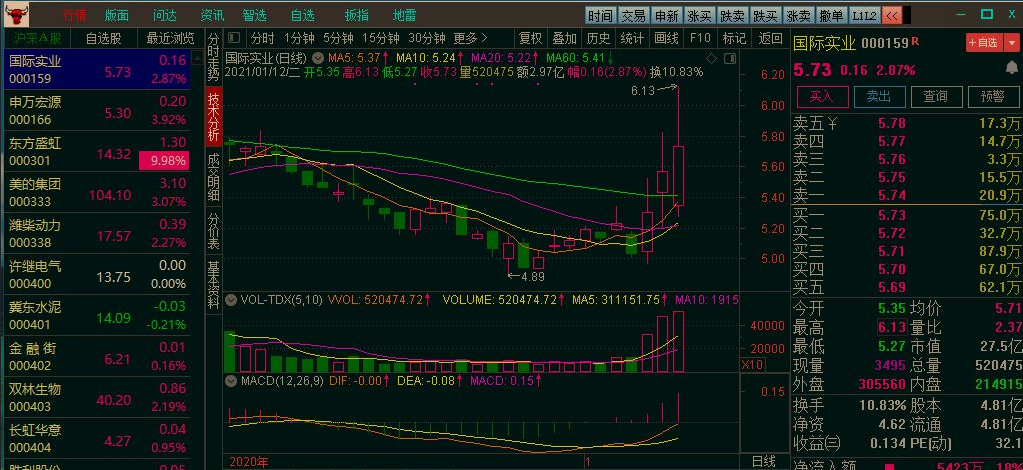Image resolution: width=1023 pixels, height=470 pixels.
Task: Open the 问达 menu
Action: pos(165,15)
